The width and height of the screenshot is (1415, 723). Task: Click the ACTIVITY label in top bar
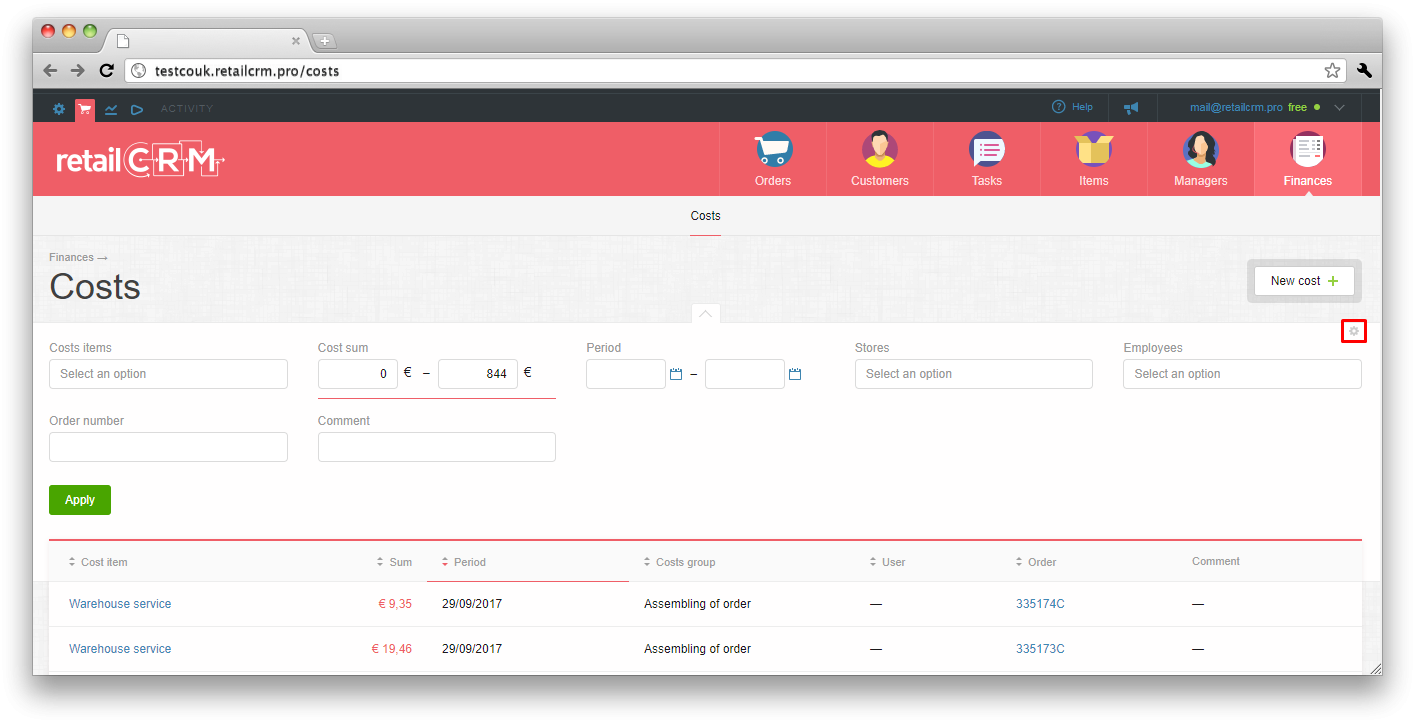[x=187, y=109]
